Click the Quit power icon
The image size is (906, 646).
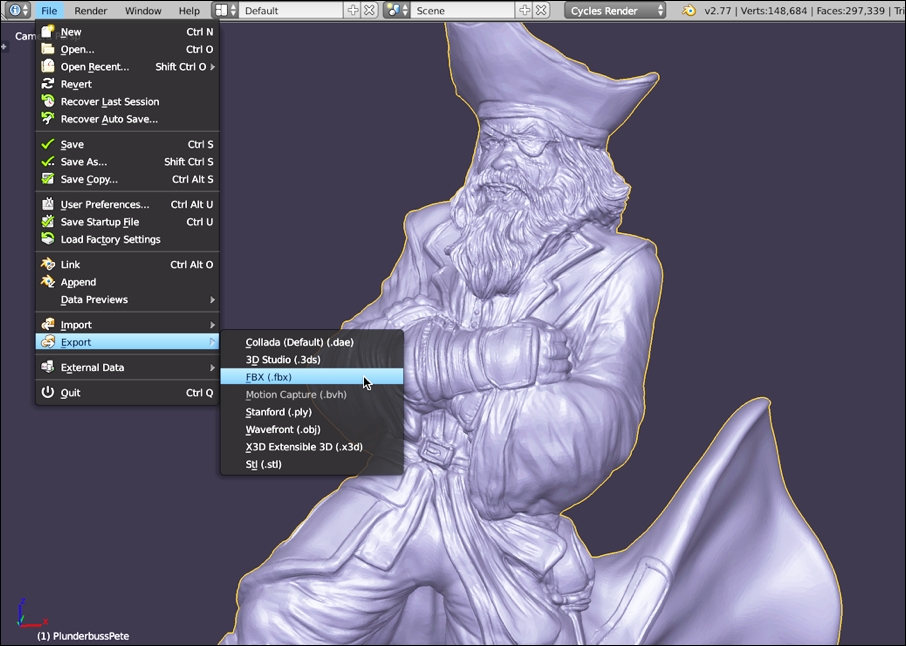[x=48, y=392]
